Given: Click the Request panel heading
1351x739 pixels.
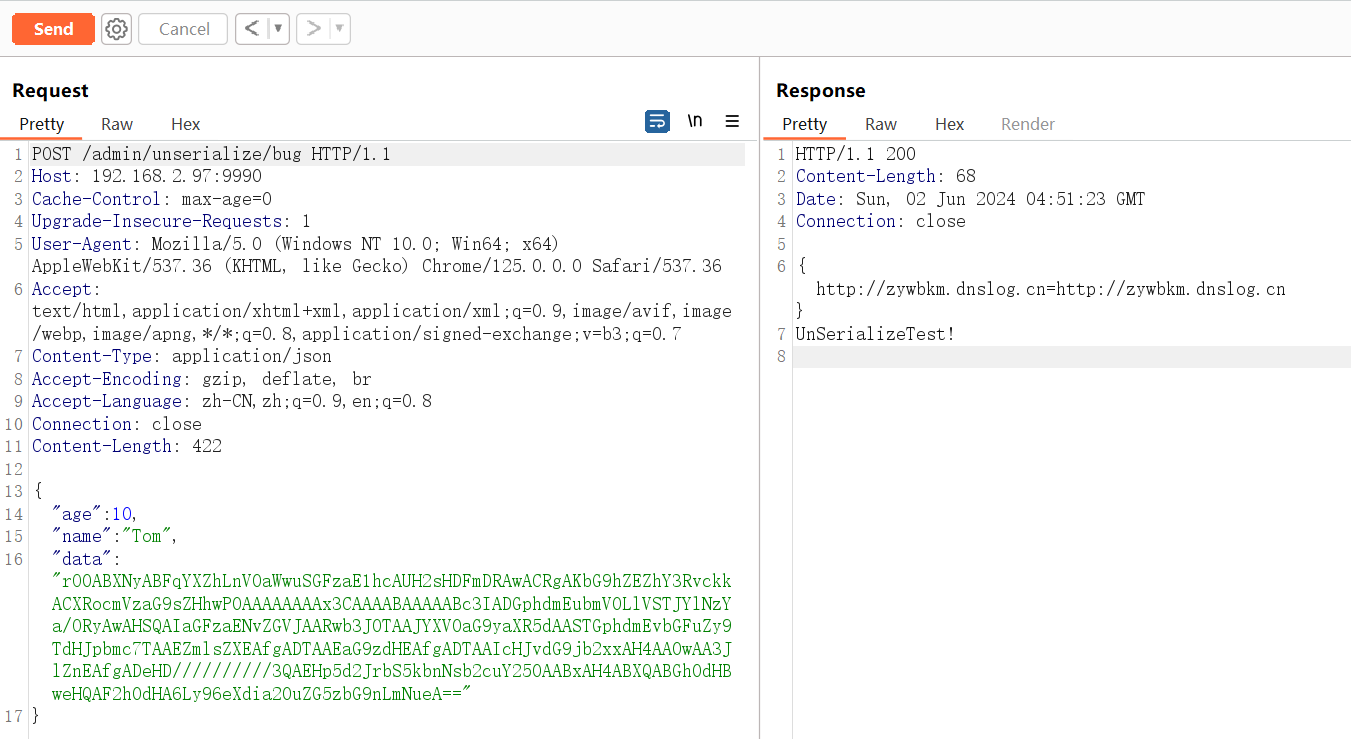Looking at the screenshot, I should click(50, 90).
